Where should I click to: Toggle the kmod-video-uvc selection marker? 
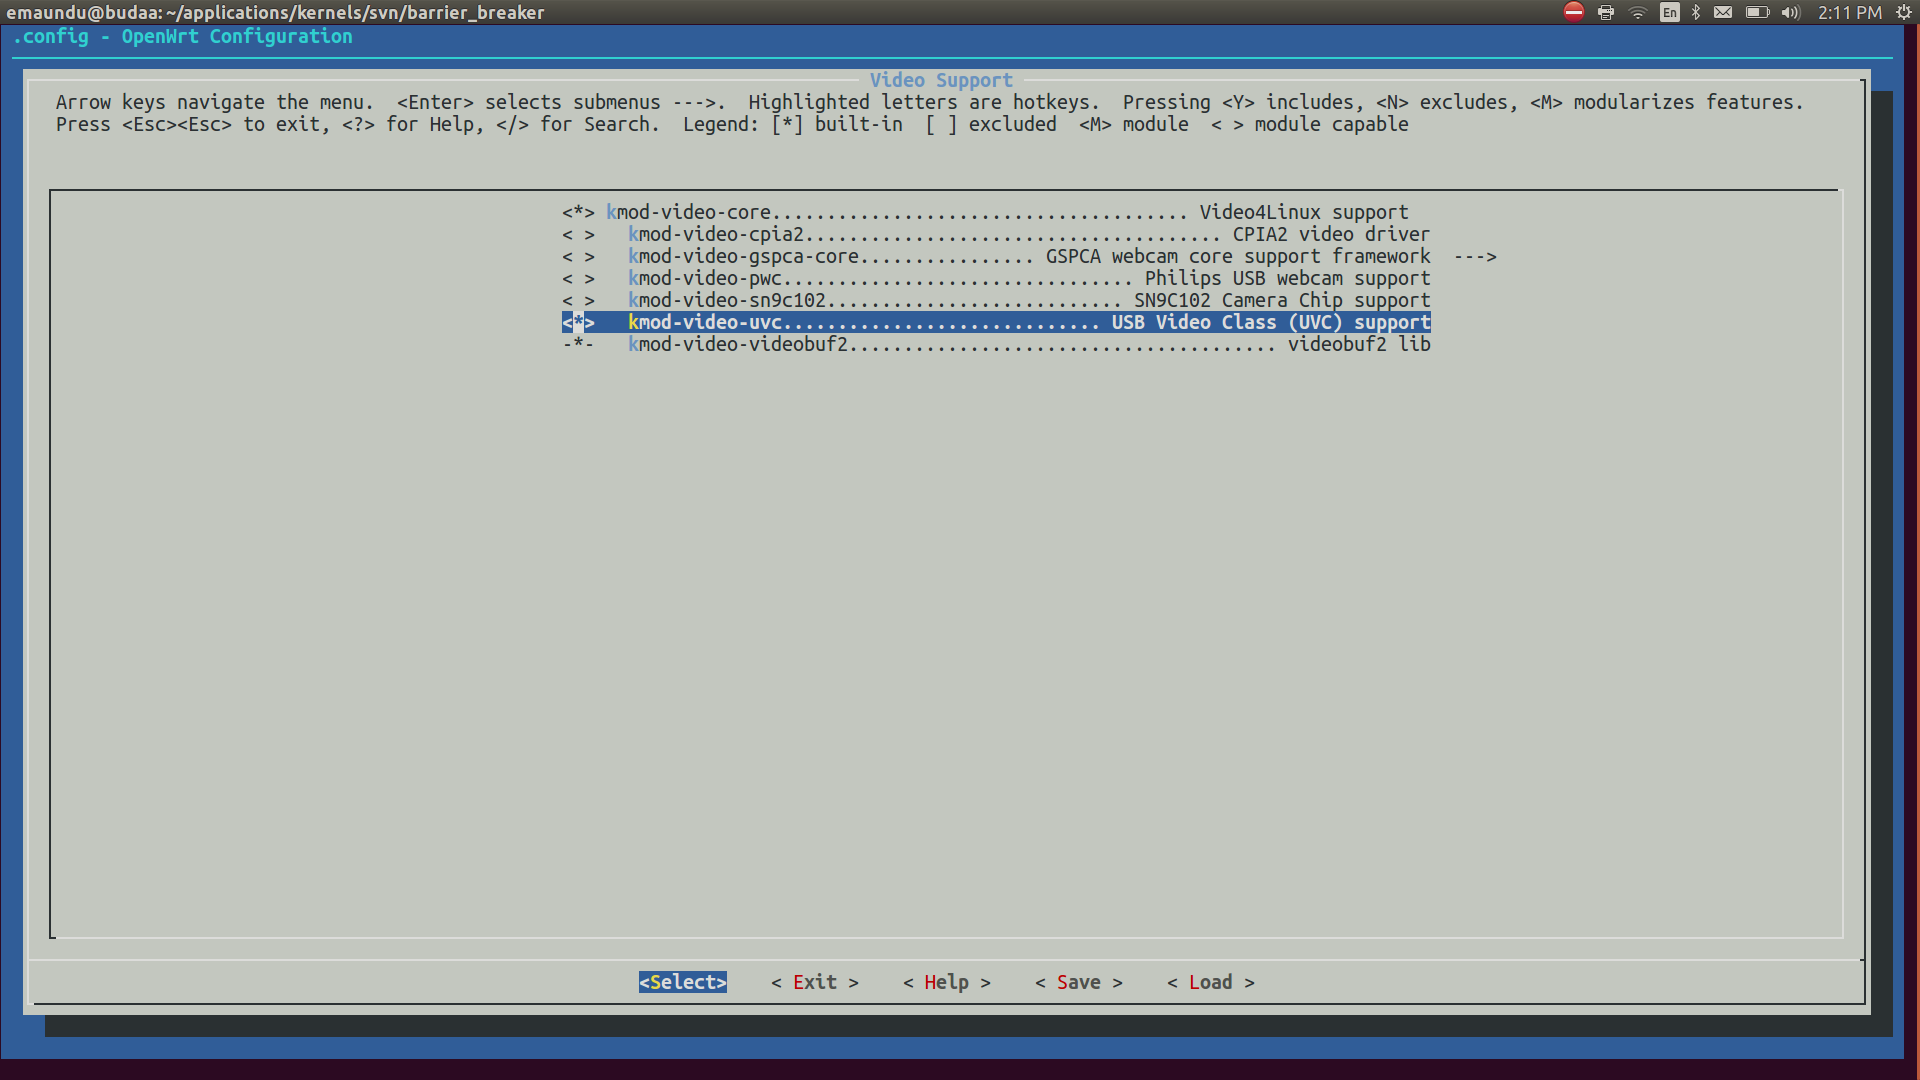coord(578,322)
